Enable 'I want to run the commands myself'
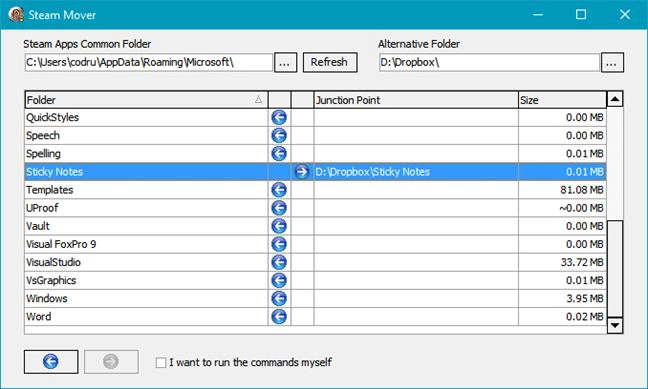This screenshot has width=648, height=389. 161,363
